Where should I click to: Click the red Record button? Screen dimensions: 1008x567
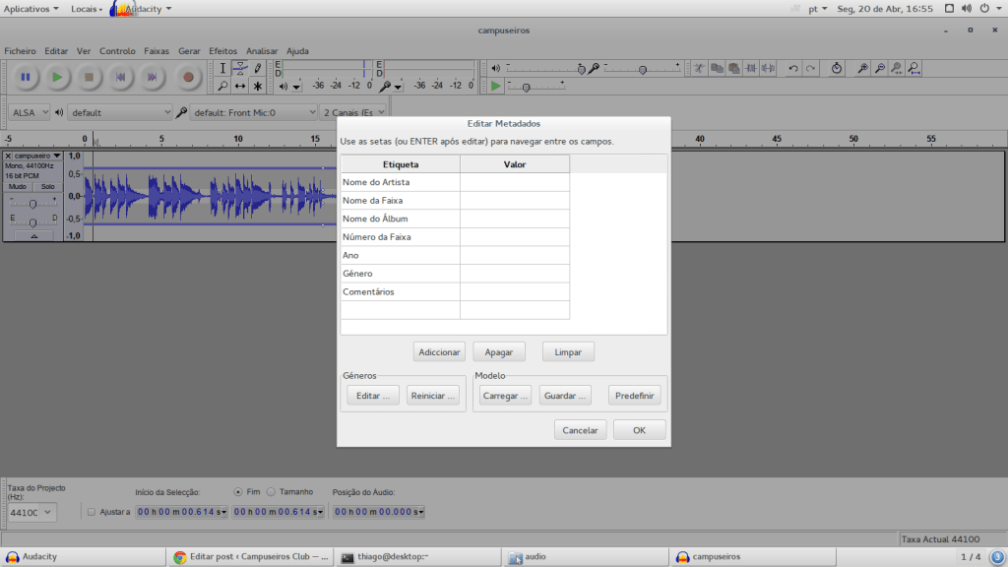pos(187,77)
